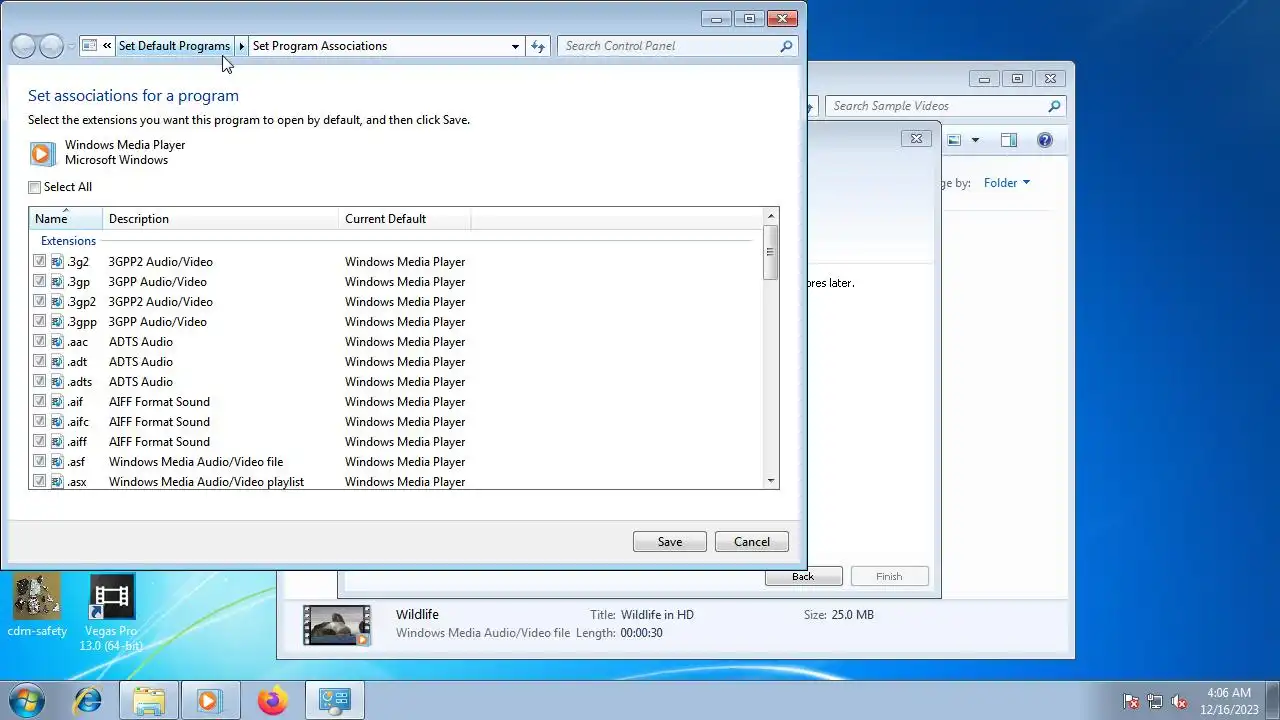Image resolution: width=1280 pixels, height=720 pixels.
Task: Click the Refresh button beside address bar
Action: point(538,46)
